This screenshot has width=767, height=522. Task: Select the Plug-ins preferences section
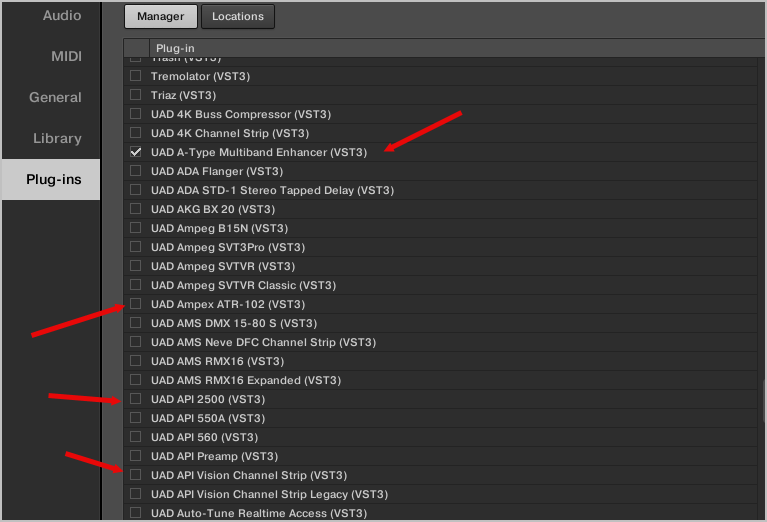click(x=51, y=180)
